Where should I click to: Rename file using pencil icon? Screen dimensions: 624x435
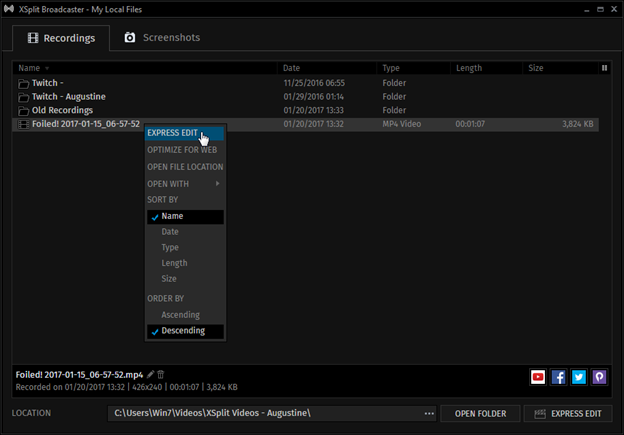(x=150, y=374)
